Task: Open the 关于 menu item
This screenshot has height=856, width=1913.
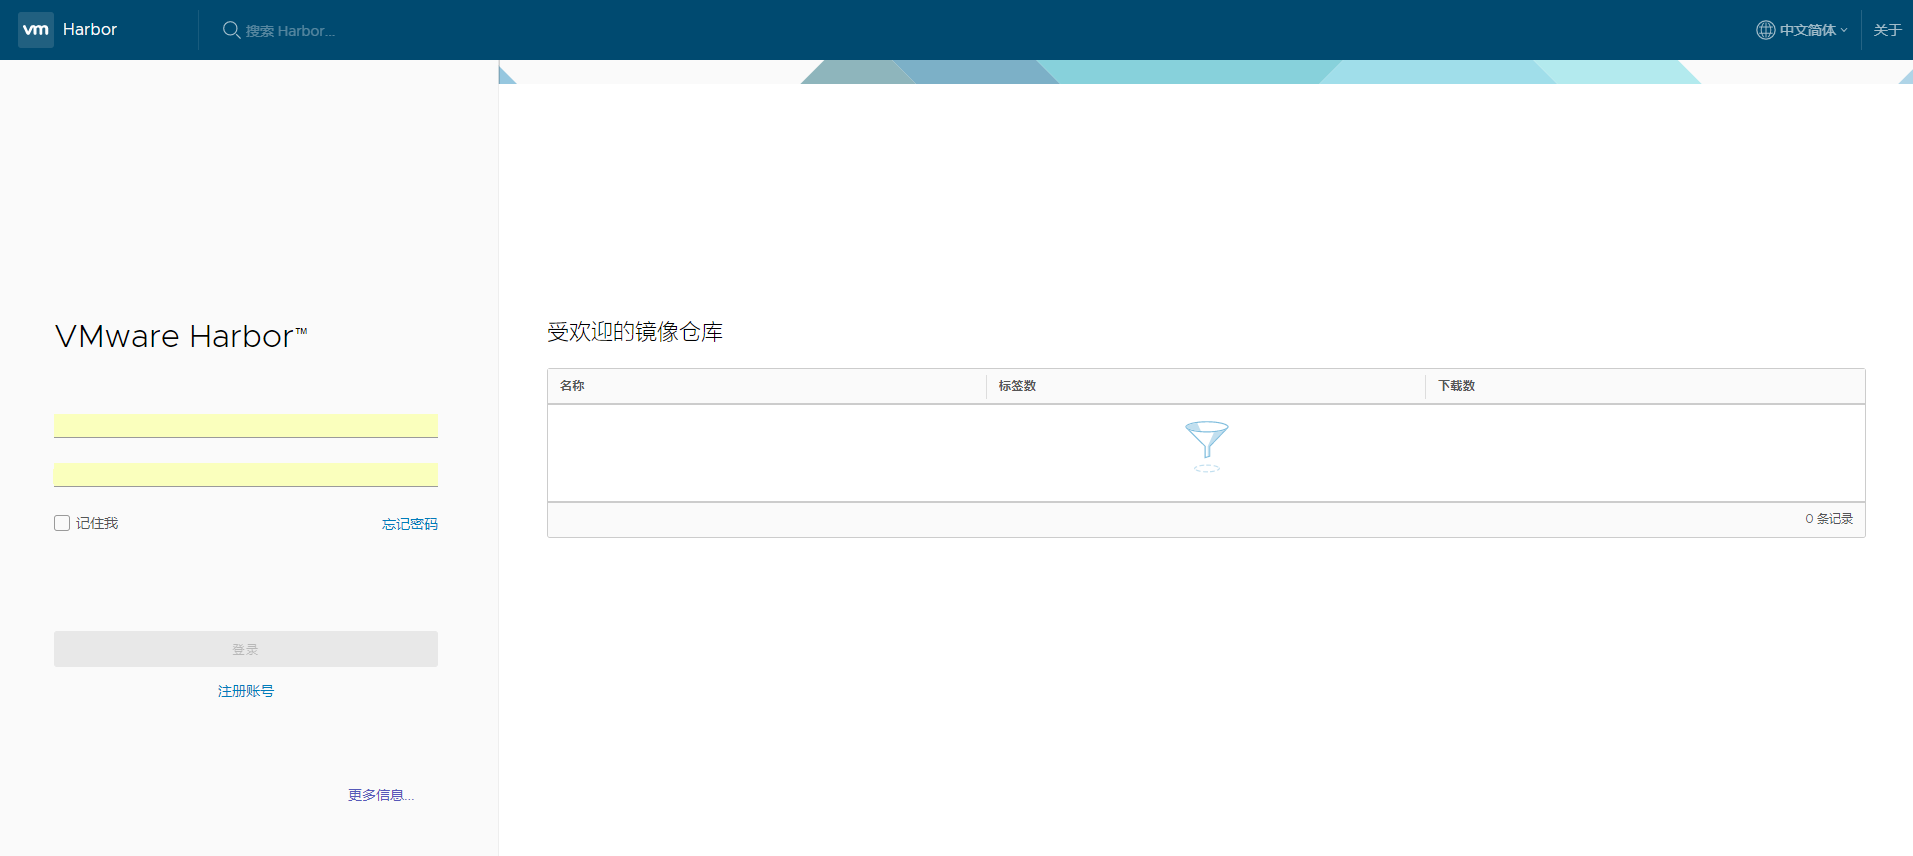Action: click(x=1887, y=30)
